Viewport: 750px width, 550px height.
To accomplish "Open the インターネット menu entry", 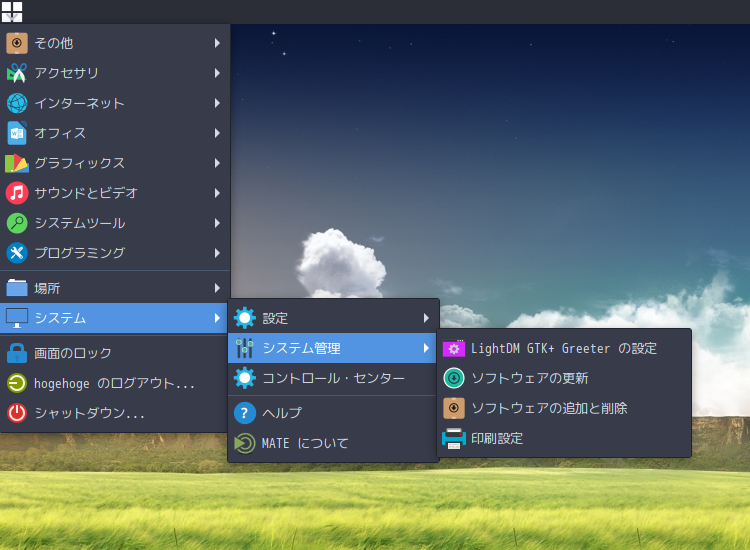I will coord(115,103).
